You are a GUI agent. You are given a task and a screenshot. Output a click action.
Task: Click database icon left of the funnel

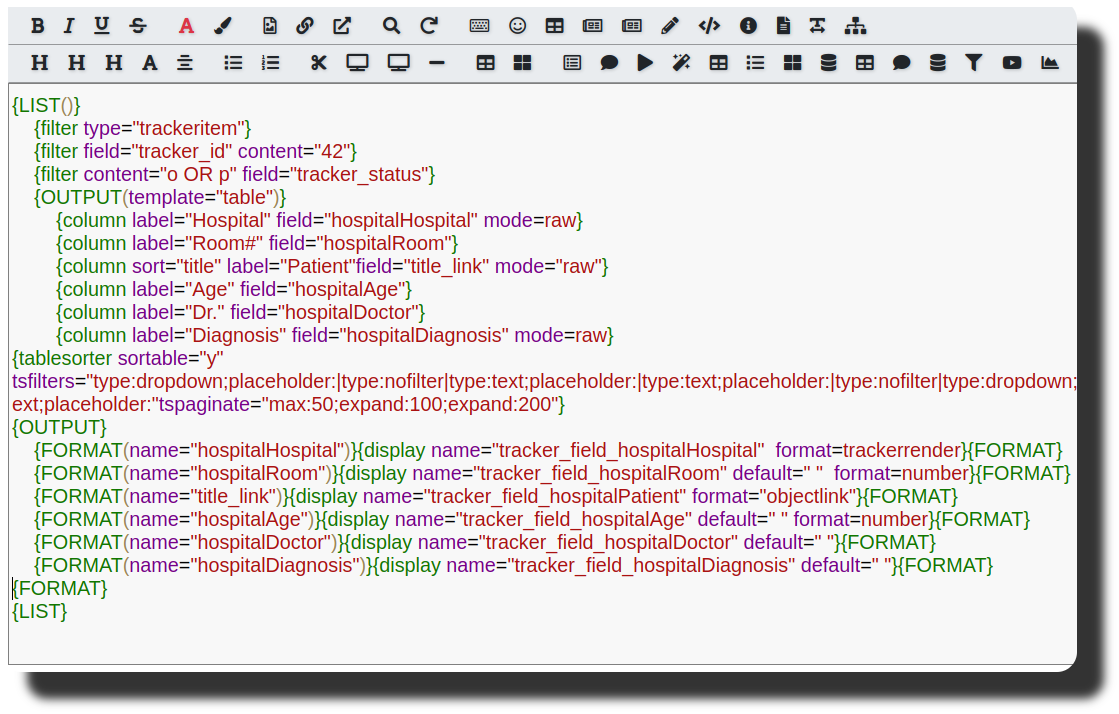point(938,63)
